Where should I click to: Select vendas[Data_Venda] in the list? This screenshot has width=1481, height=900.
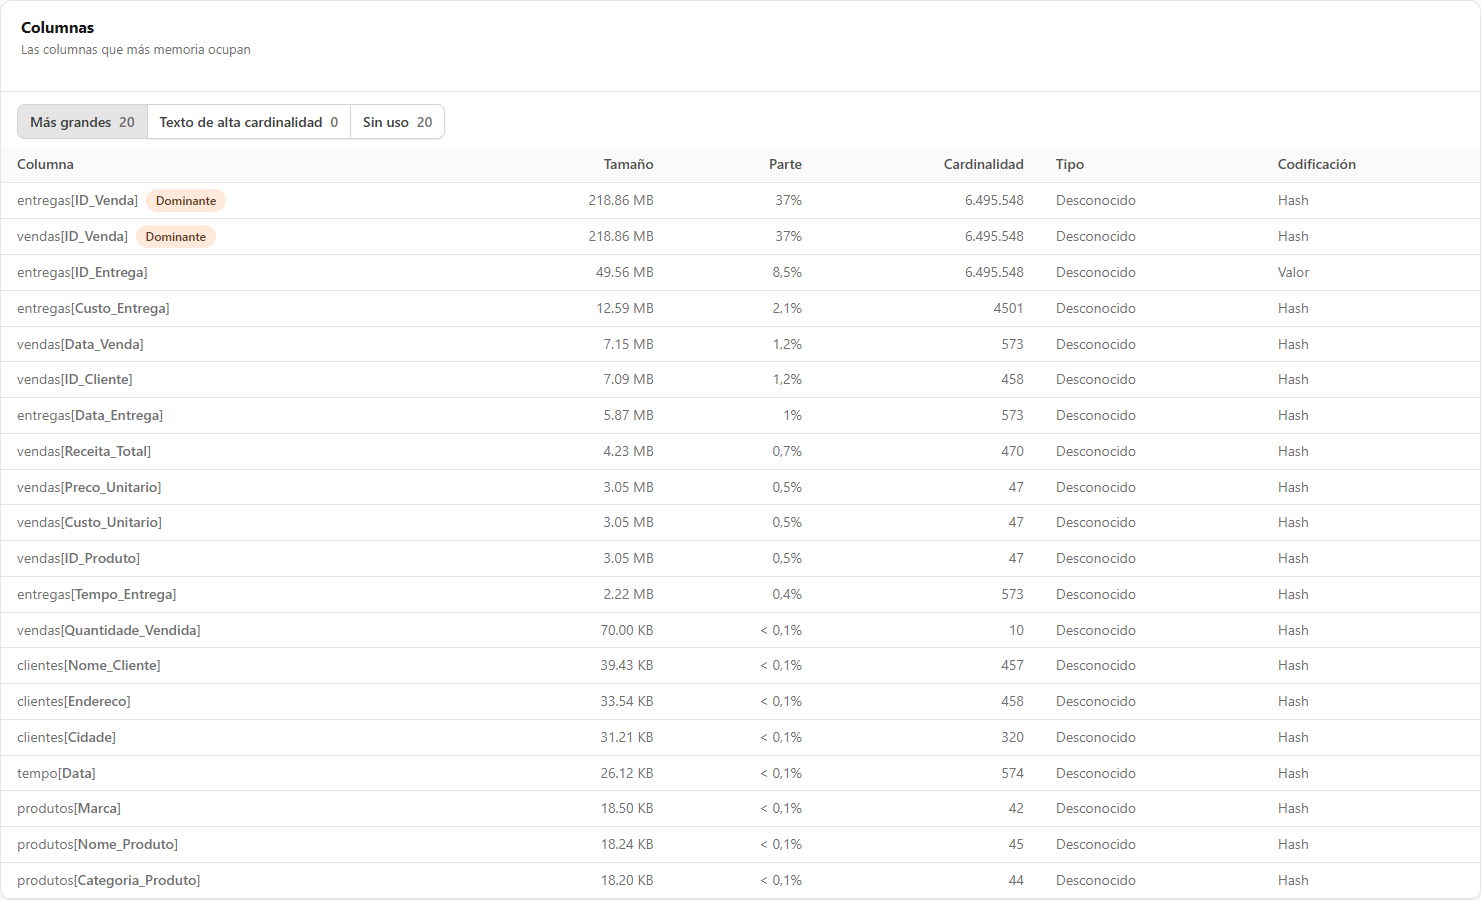(80, 344)
